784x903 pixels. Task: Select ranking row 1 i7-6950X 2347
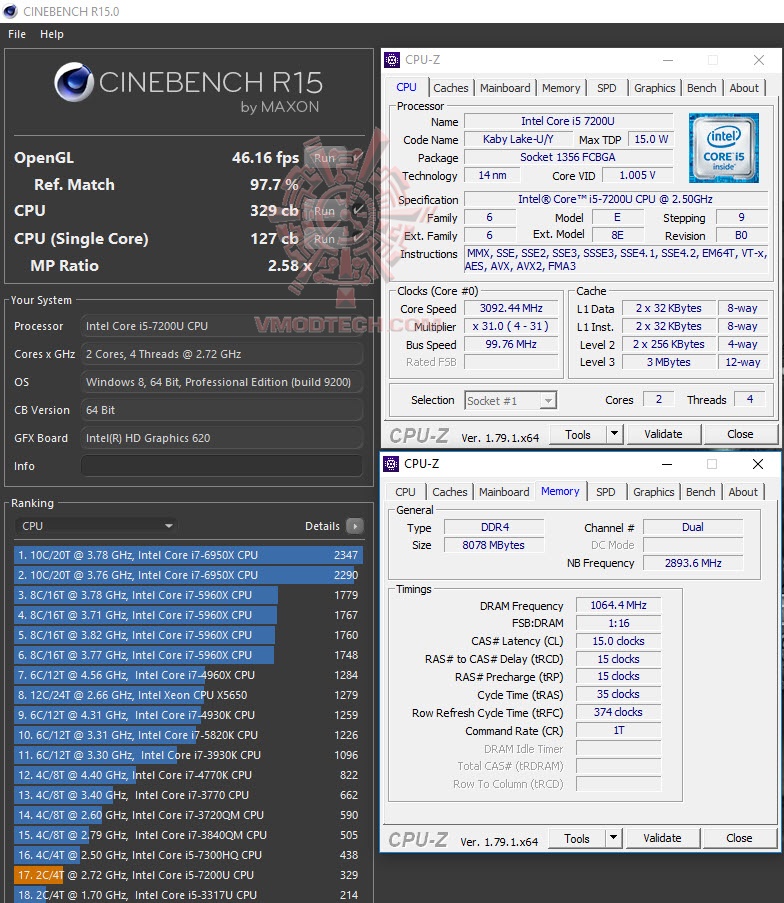pyautogui.click(x=188, y=555)
